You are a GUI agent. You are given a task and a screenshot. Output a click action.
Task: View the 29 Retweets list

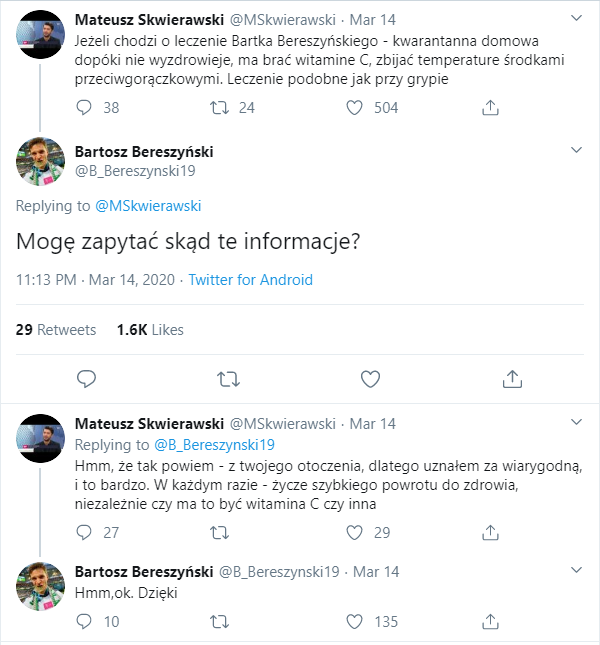(56, 330)
